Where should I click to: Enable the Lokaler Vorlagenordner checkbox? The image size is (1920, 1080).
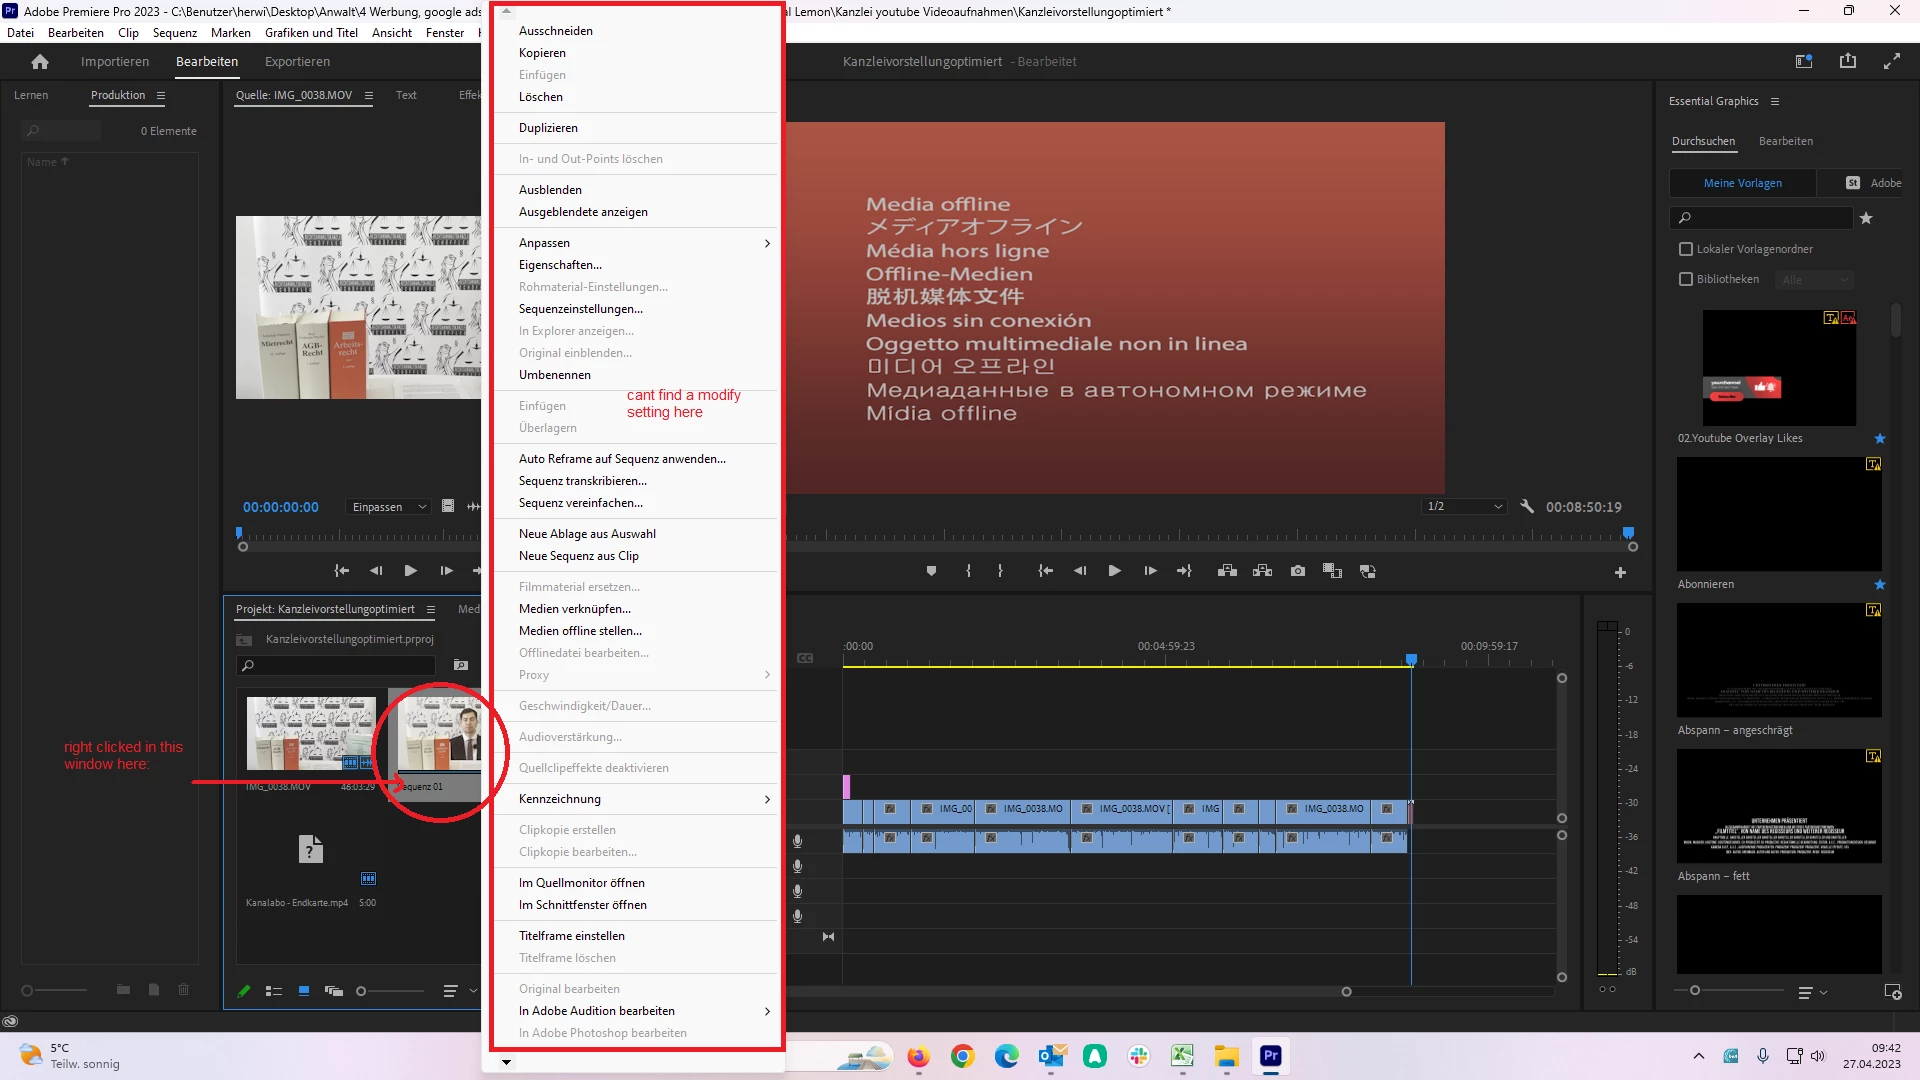[1686, 249]
